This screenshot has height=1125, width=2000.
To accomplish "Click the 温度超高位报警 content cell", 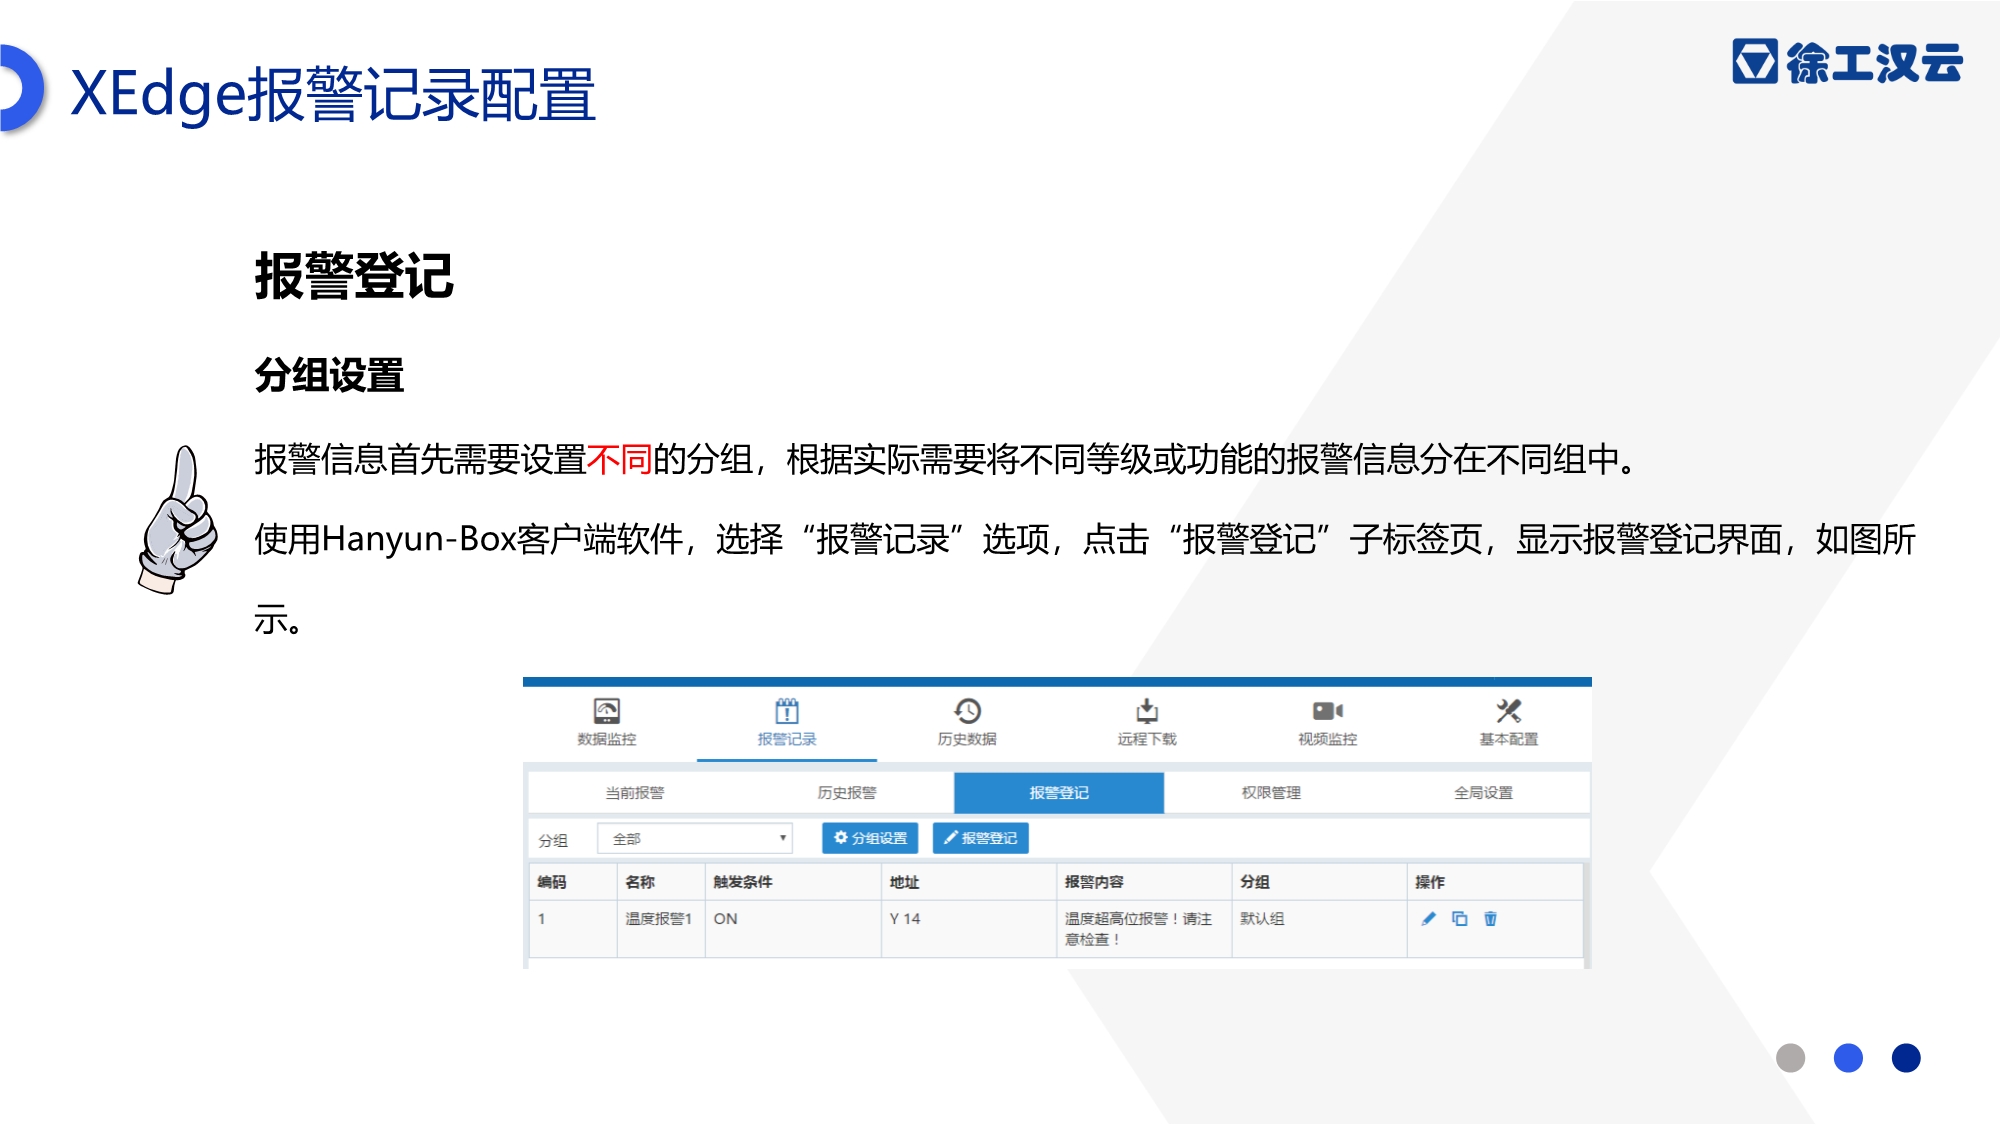I will 1144,929.
